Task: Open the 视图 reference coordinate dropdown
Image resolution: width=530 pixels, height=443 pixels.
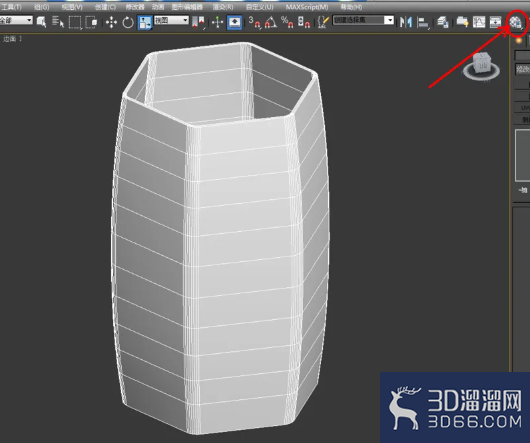Action: pos(171,20)
